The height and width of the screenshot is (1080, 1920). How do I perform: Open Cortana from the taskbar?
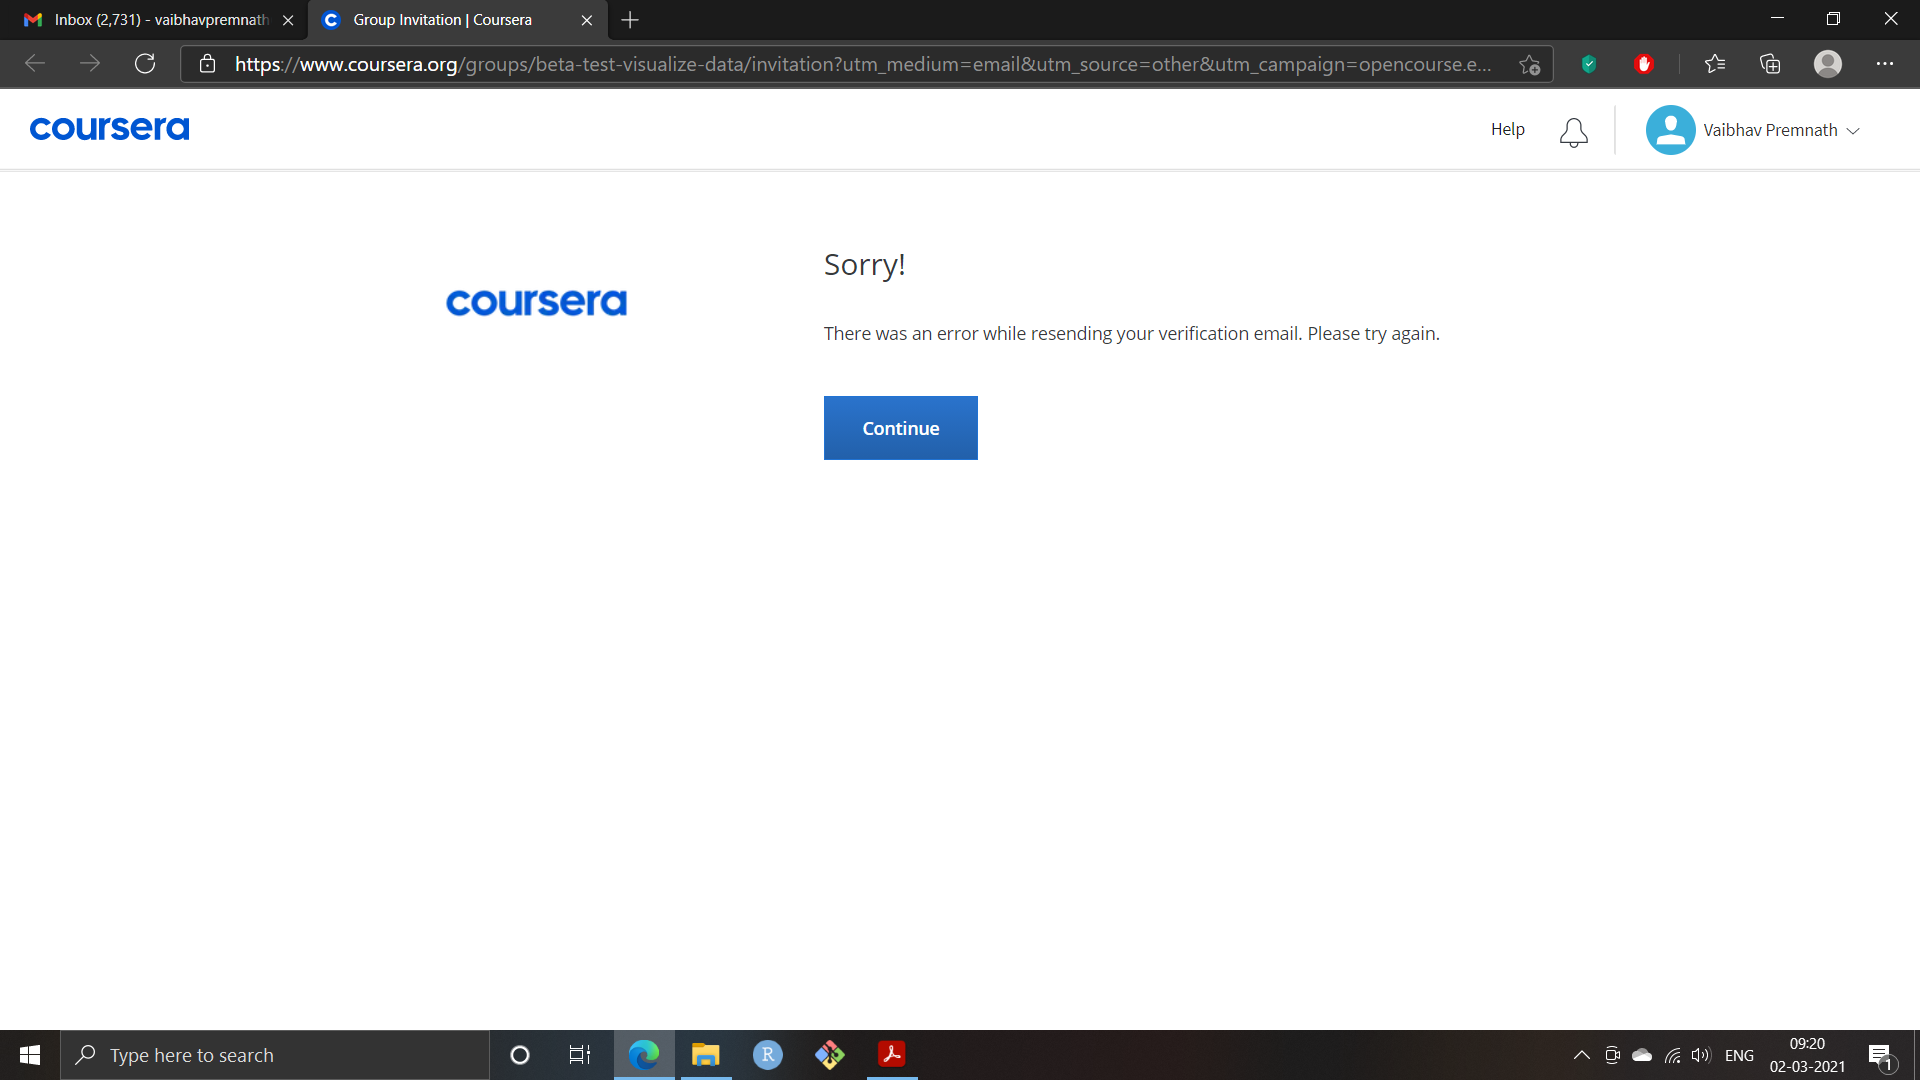click(x=520, y=1055)
